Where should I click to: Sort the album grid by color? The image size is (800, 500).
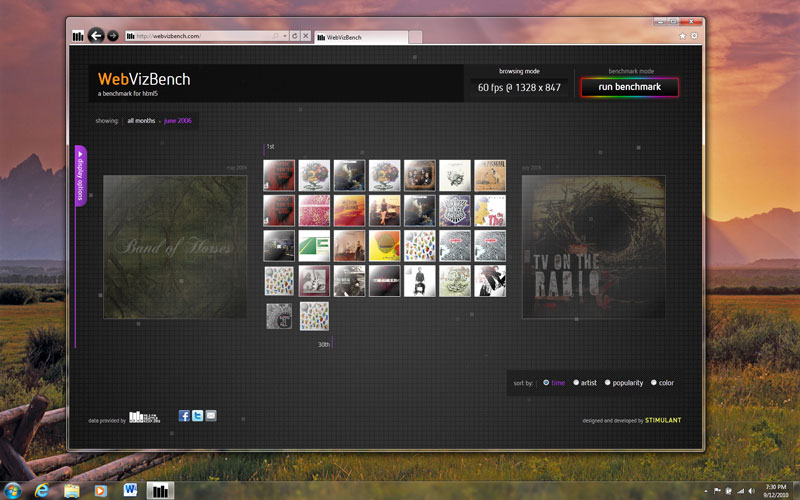tap(662, 383)
